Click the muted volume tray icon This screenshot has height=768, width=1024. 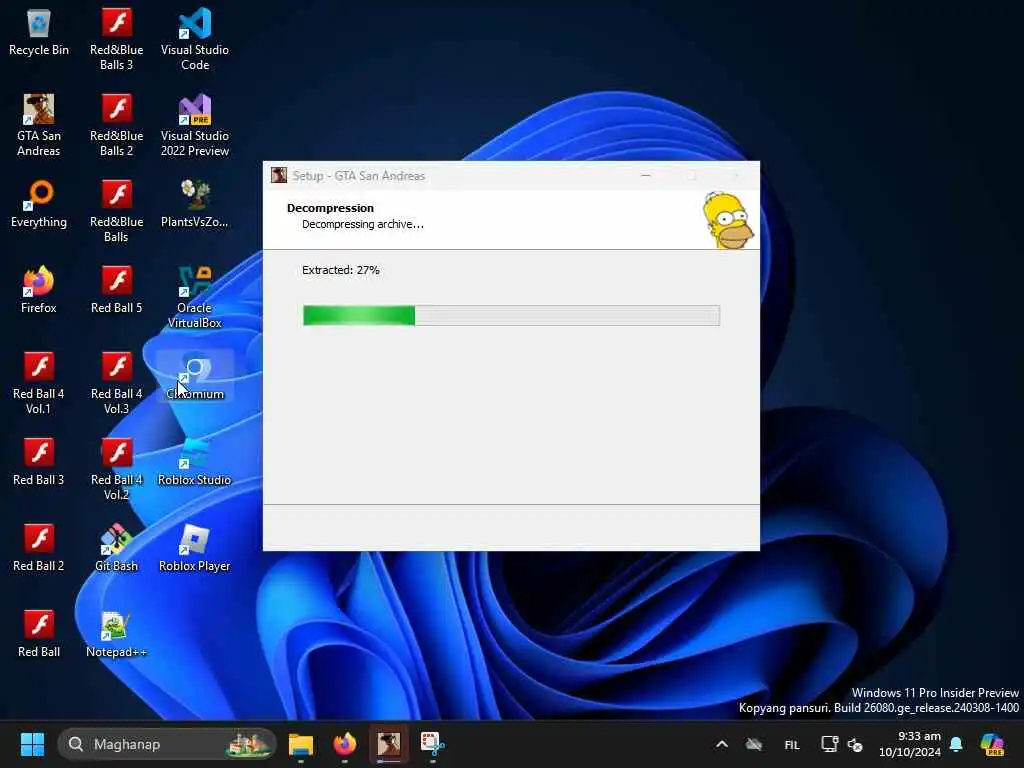[x=855, y=744]
